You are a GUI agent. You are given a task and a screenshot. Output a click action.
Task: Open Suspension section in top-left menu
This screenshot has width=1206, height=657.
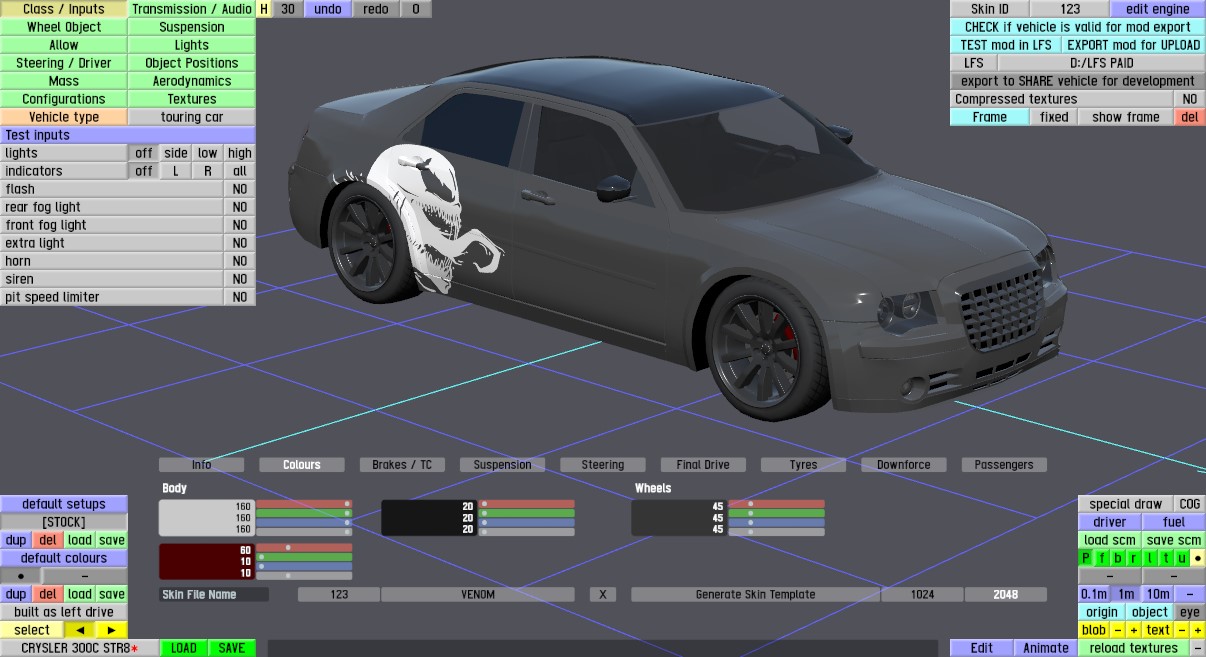point(192,27)
